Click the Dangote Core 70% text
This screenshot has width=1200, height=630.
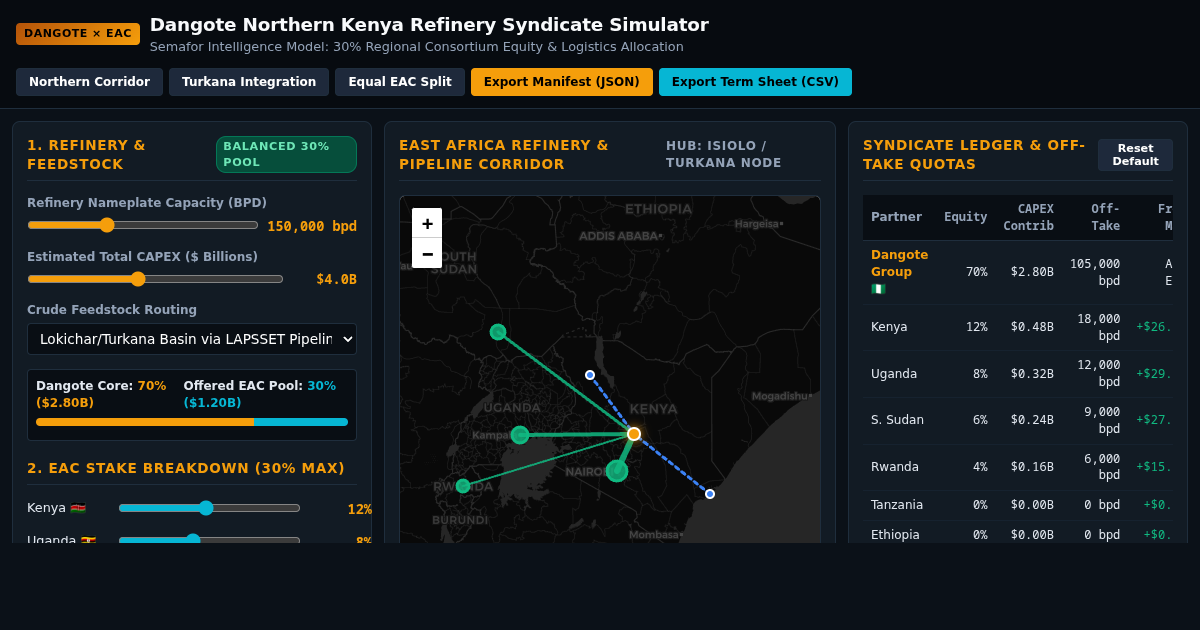(x=101, y=394)
